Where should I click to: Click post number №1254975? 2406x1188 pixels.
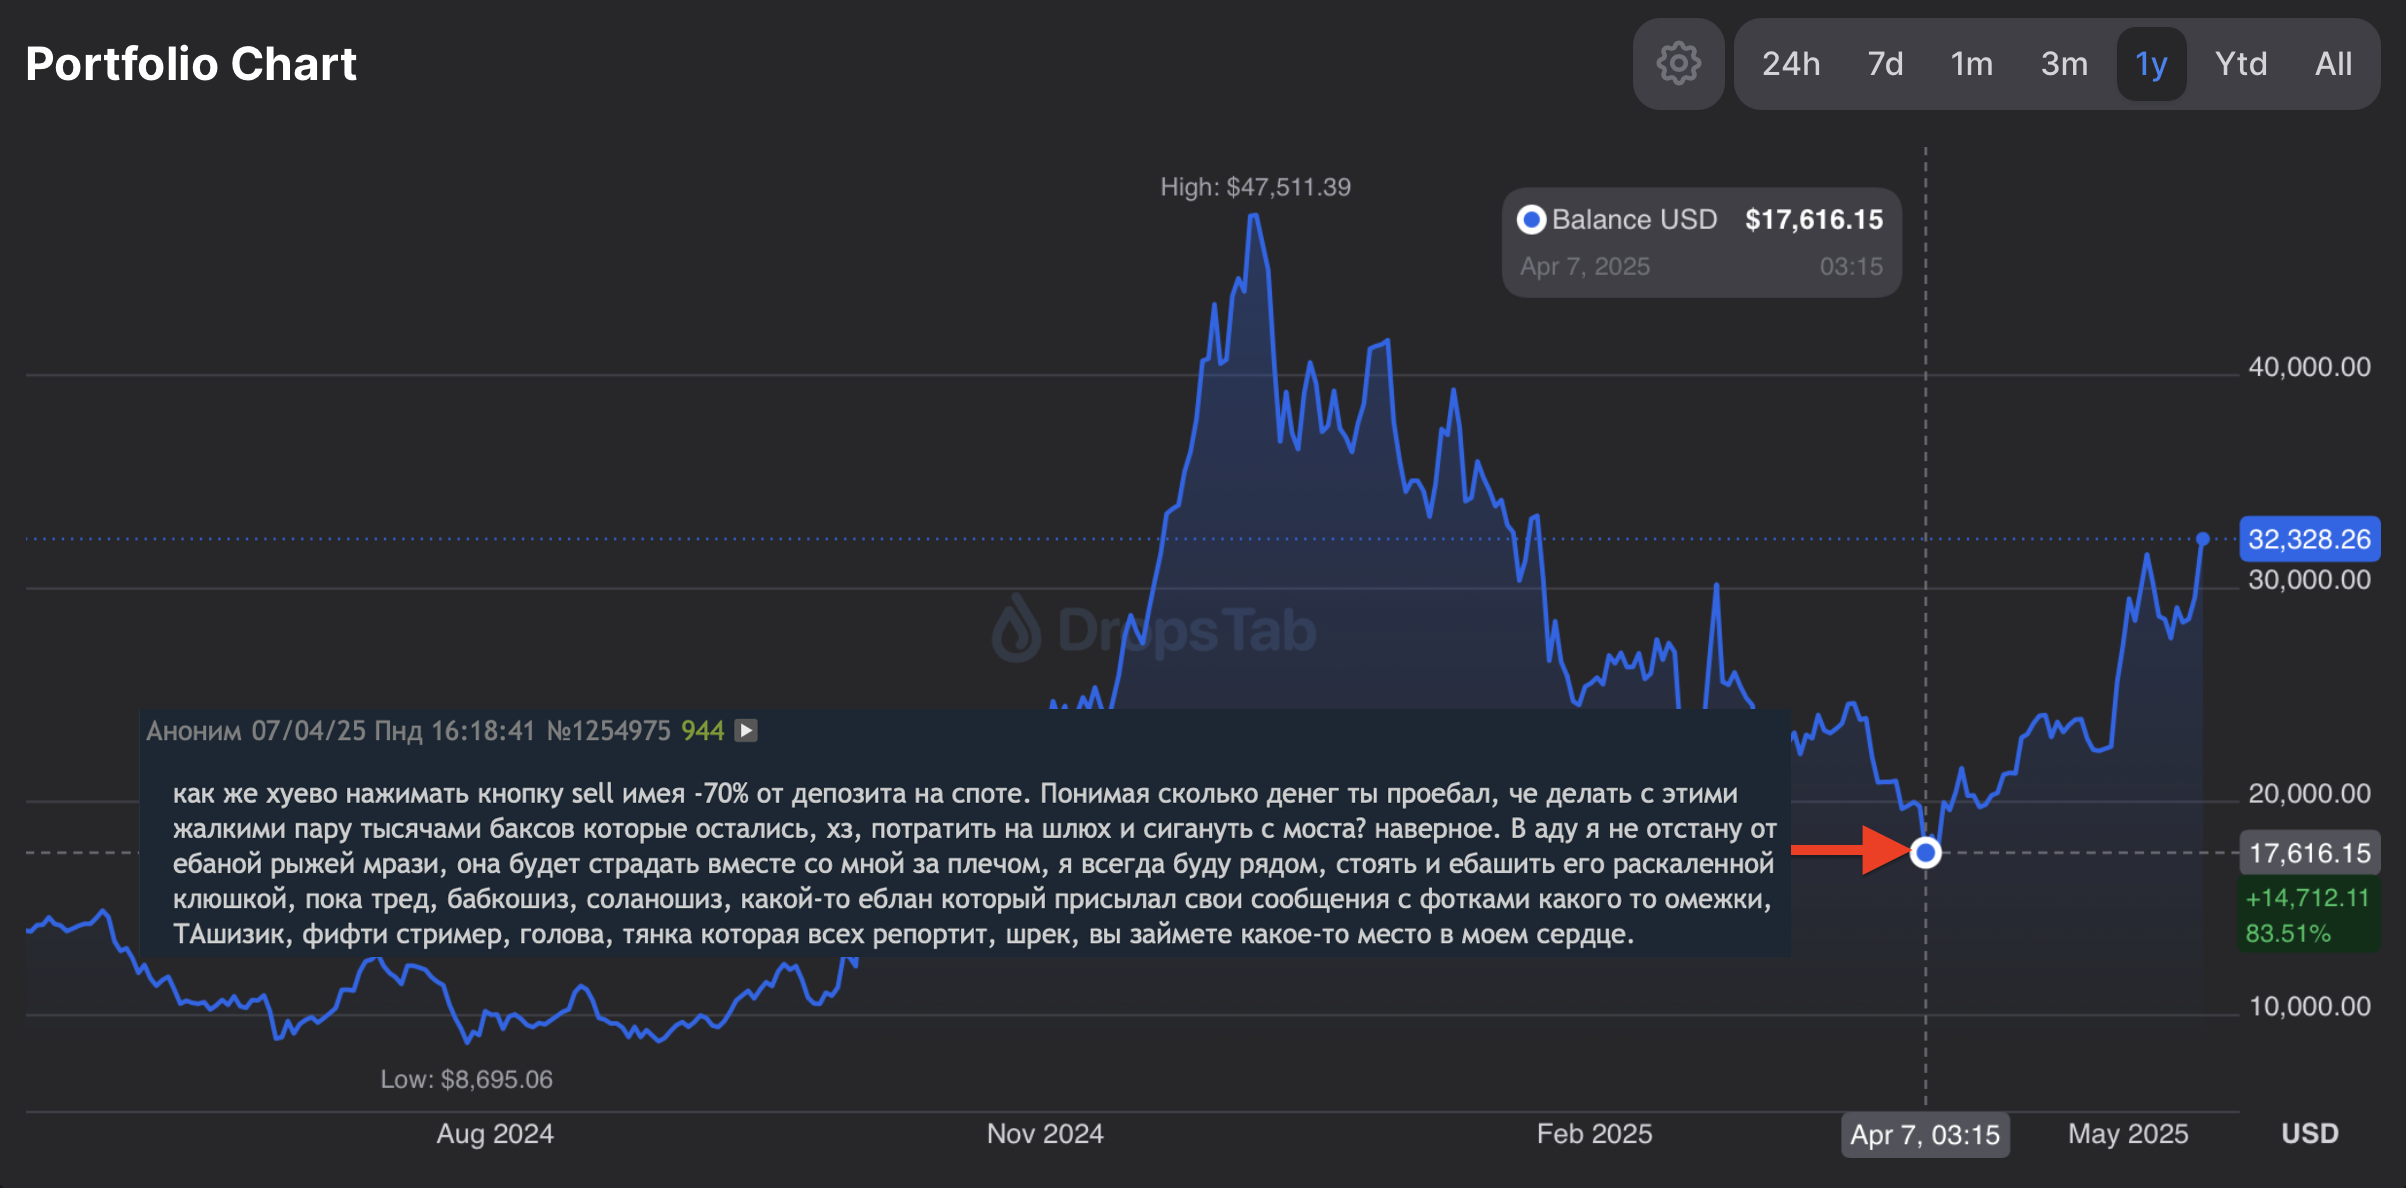608,731
